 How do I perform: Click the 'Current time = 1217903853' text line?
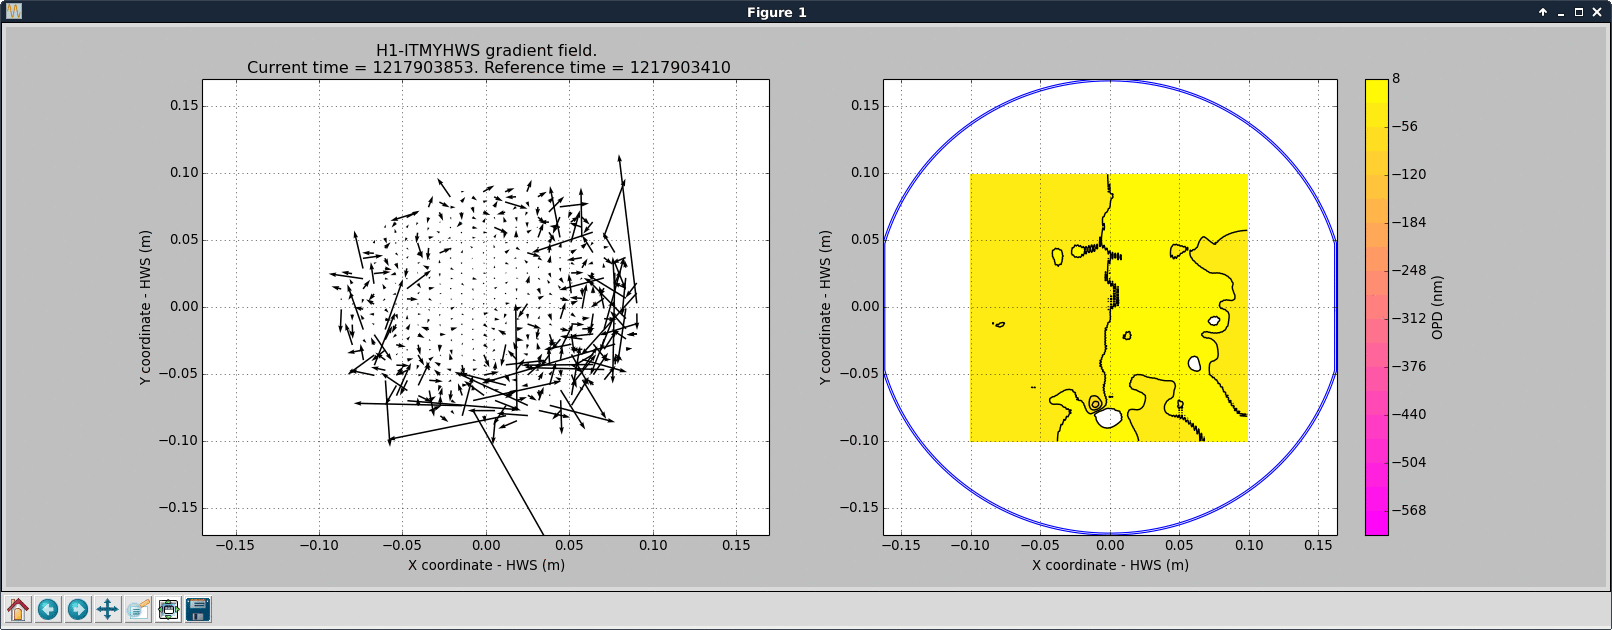coord(361,67)
